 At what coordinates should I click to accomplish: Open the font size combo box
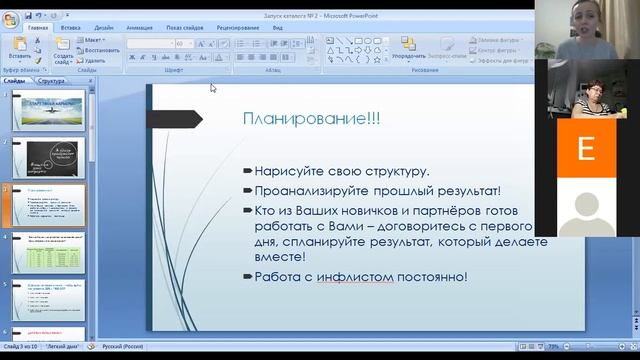(184, 43)
